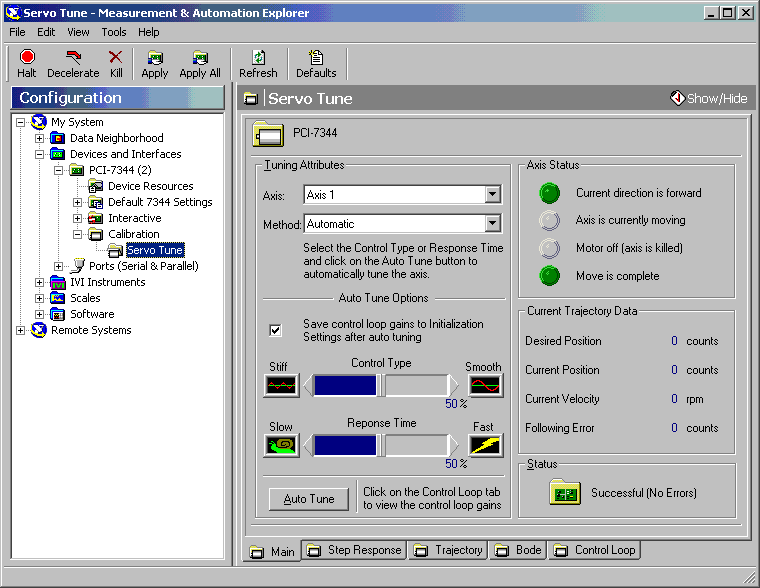Open the Method dropdown list
Screen dimensions: 760x588
(x=492, y=224)
